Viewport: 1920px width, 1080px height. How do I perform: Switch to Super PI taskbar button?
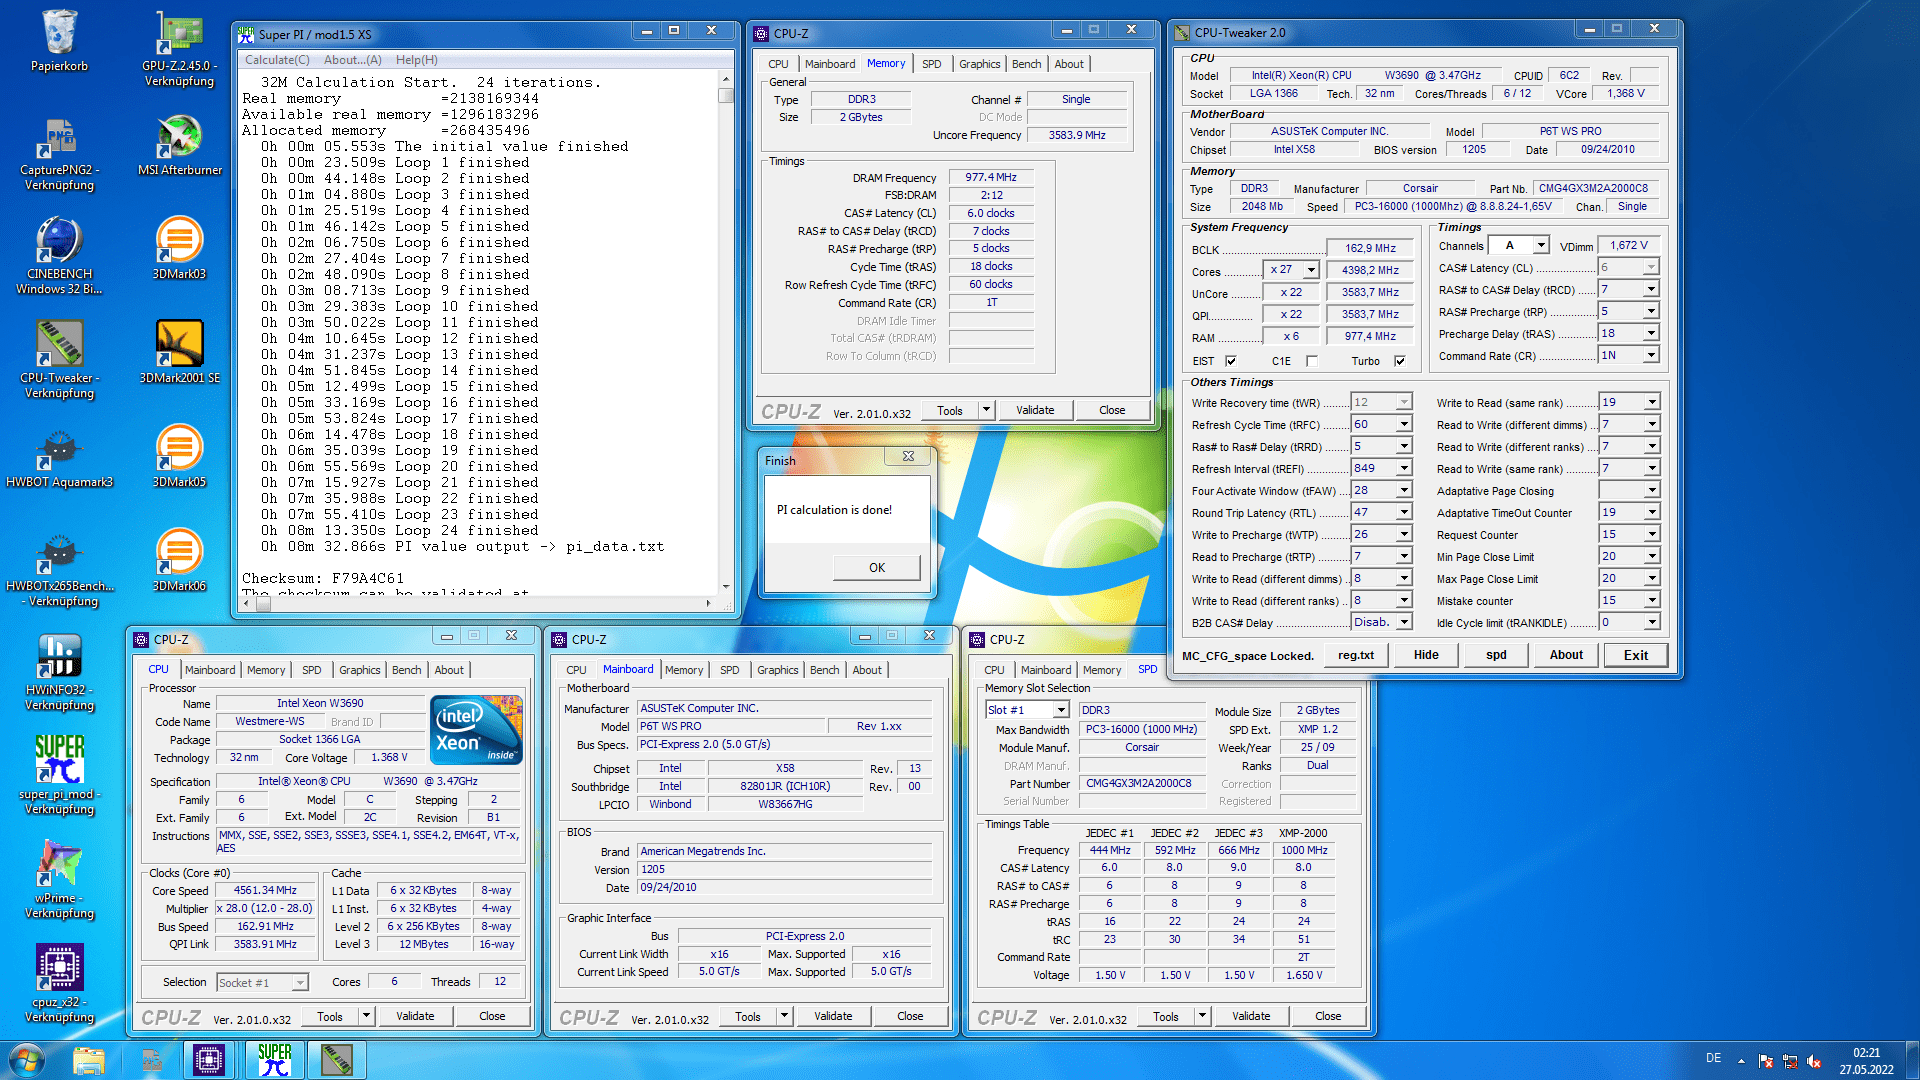[274, 1060]
